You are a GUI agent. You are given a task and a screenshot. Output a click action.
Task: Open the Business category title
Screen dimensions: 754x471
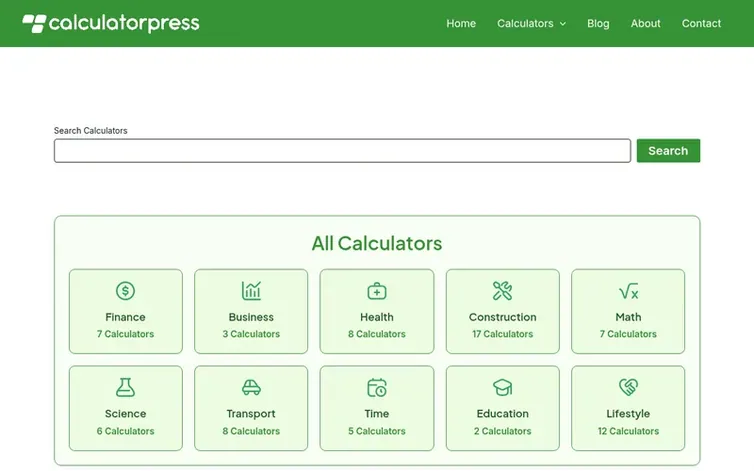[x=251, y=317]
